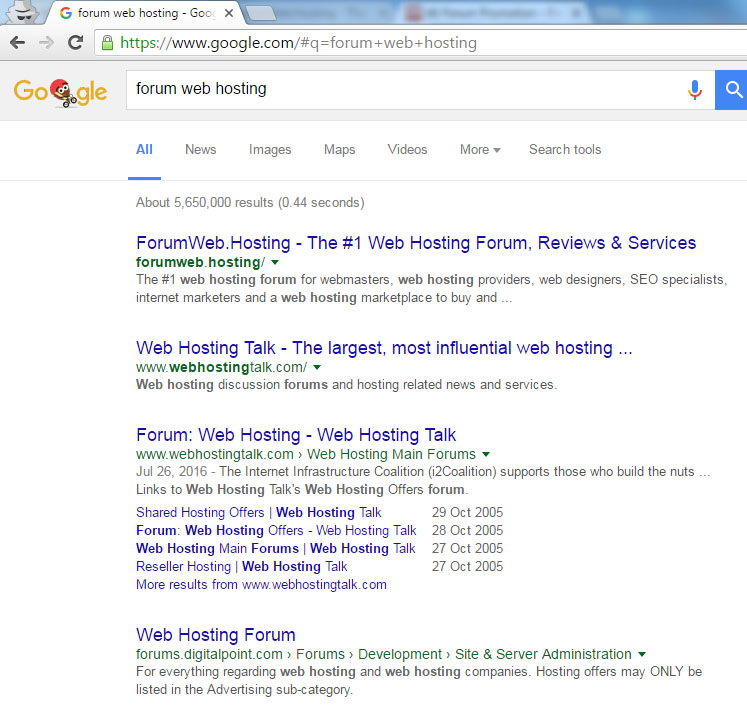Click the browser forward arrow
747x720 pixels.
(x=46, y=43)
